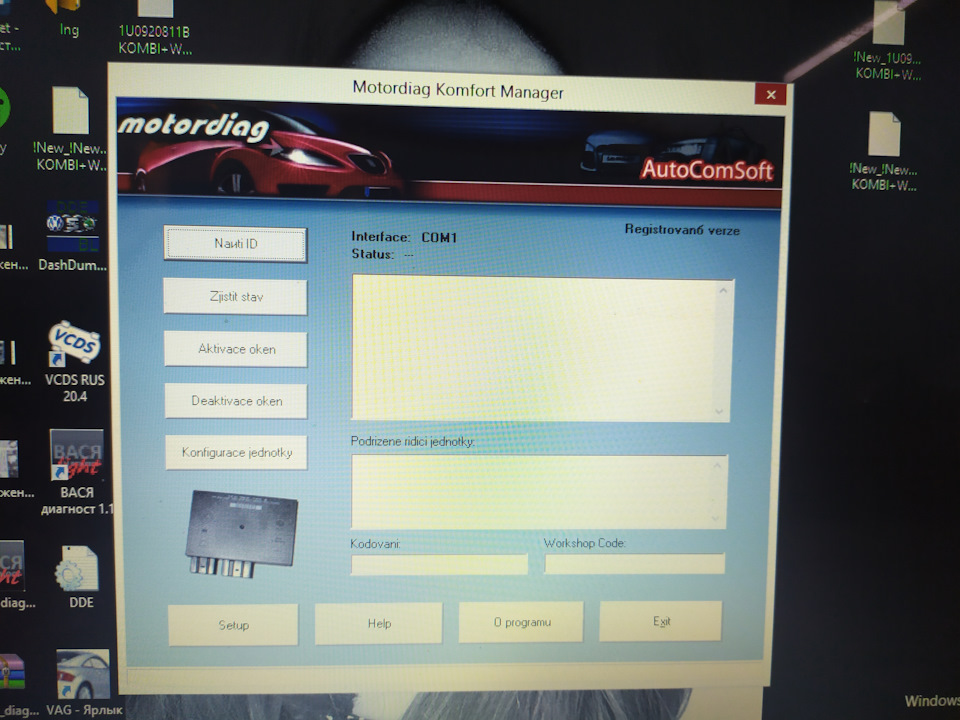Select left !New_!New.. KOMBI+W.. file icon
The image size is (960, 720).
[70, 129]
